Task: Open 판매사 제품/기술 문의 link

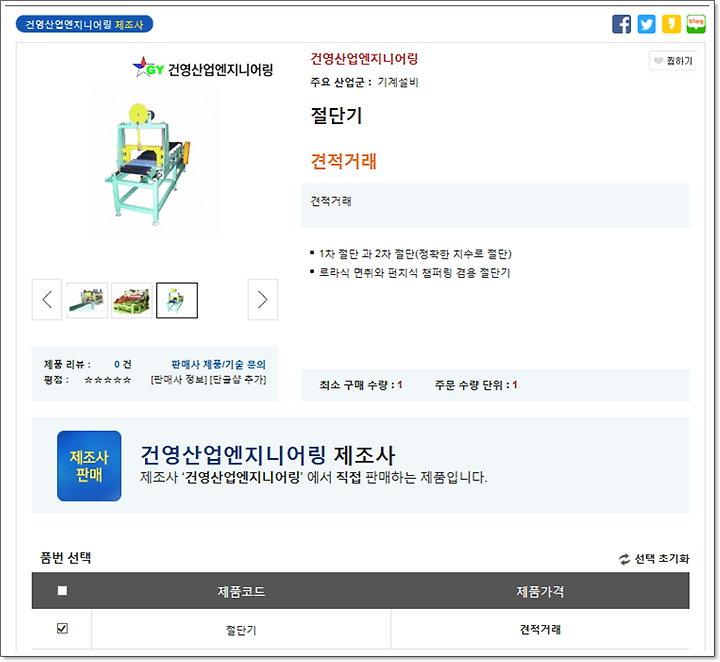Action: tap(218, 365)
